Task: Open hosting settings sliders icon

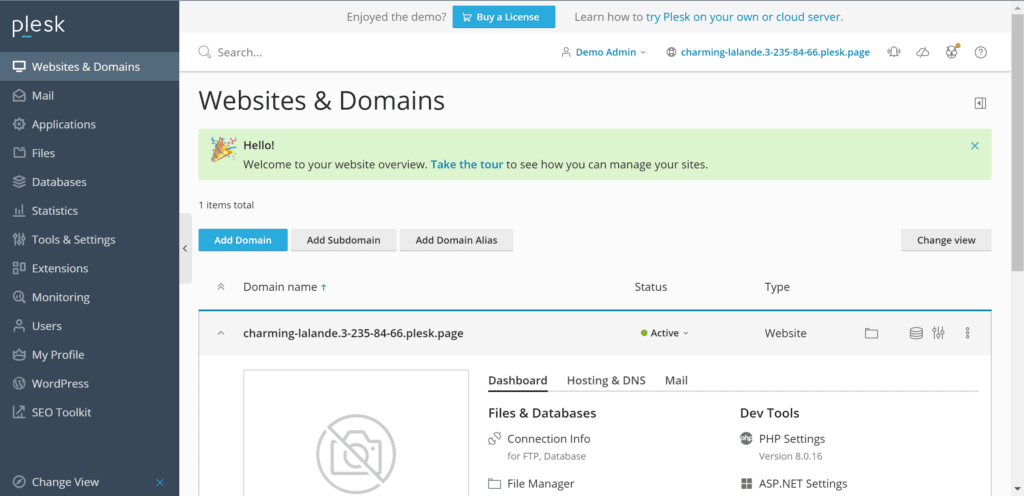Action: click(938, 333)
